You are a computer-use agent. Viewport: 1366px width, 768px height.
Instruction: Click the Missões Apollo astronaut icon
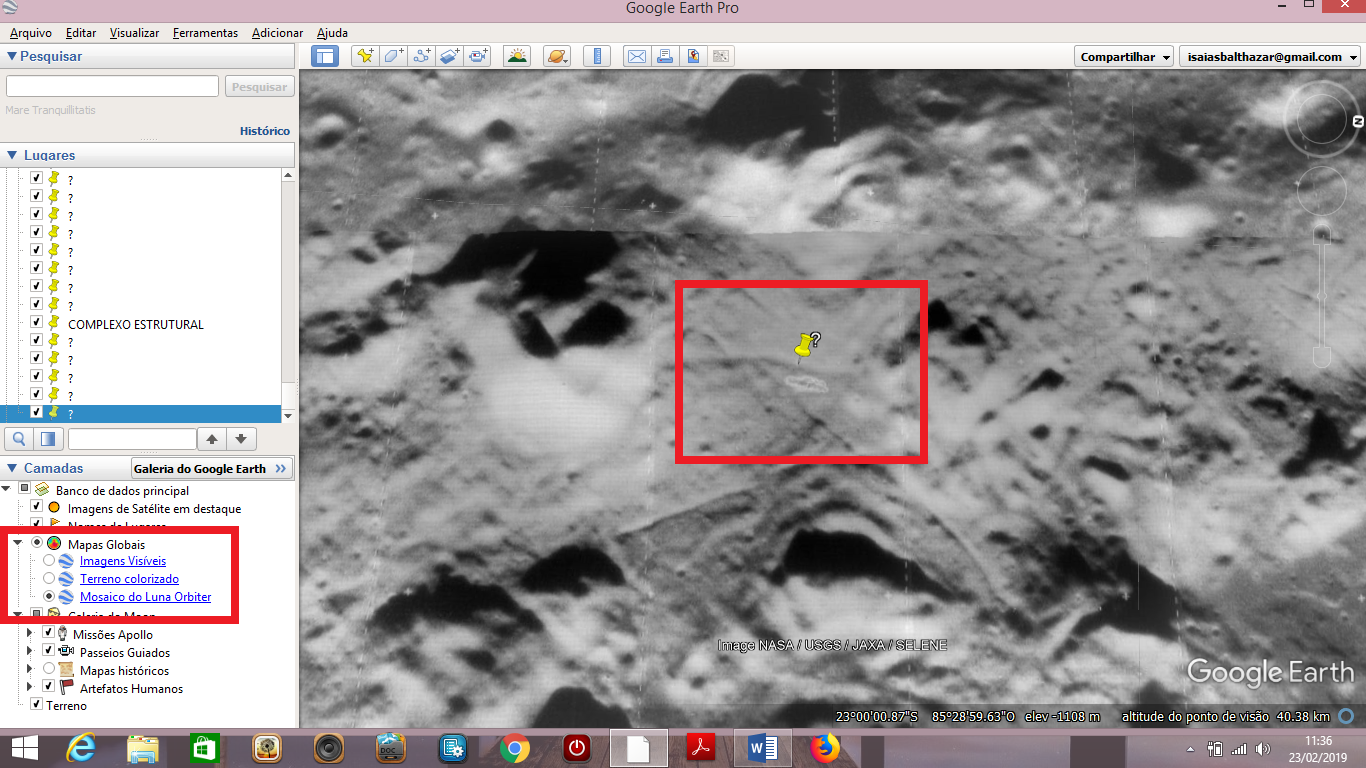click(63, 634)
